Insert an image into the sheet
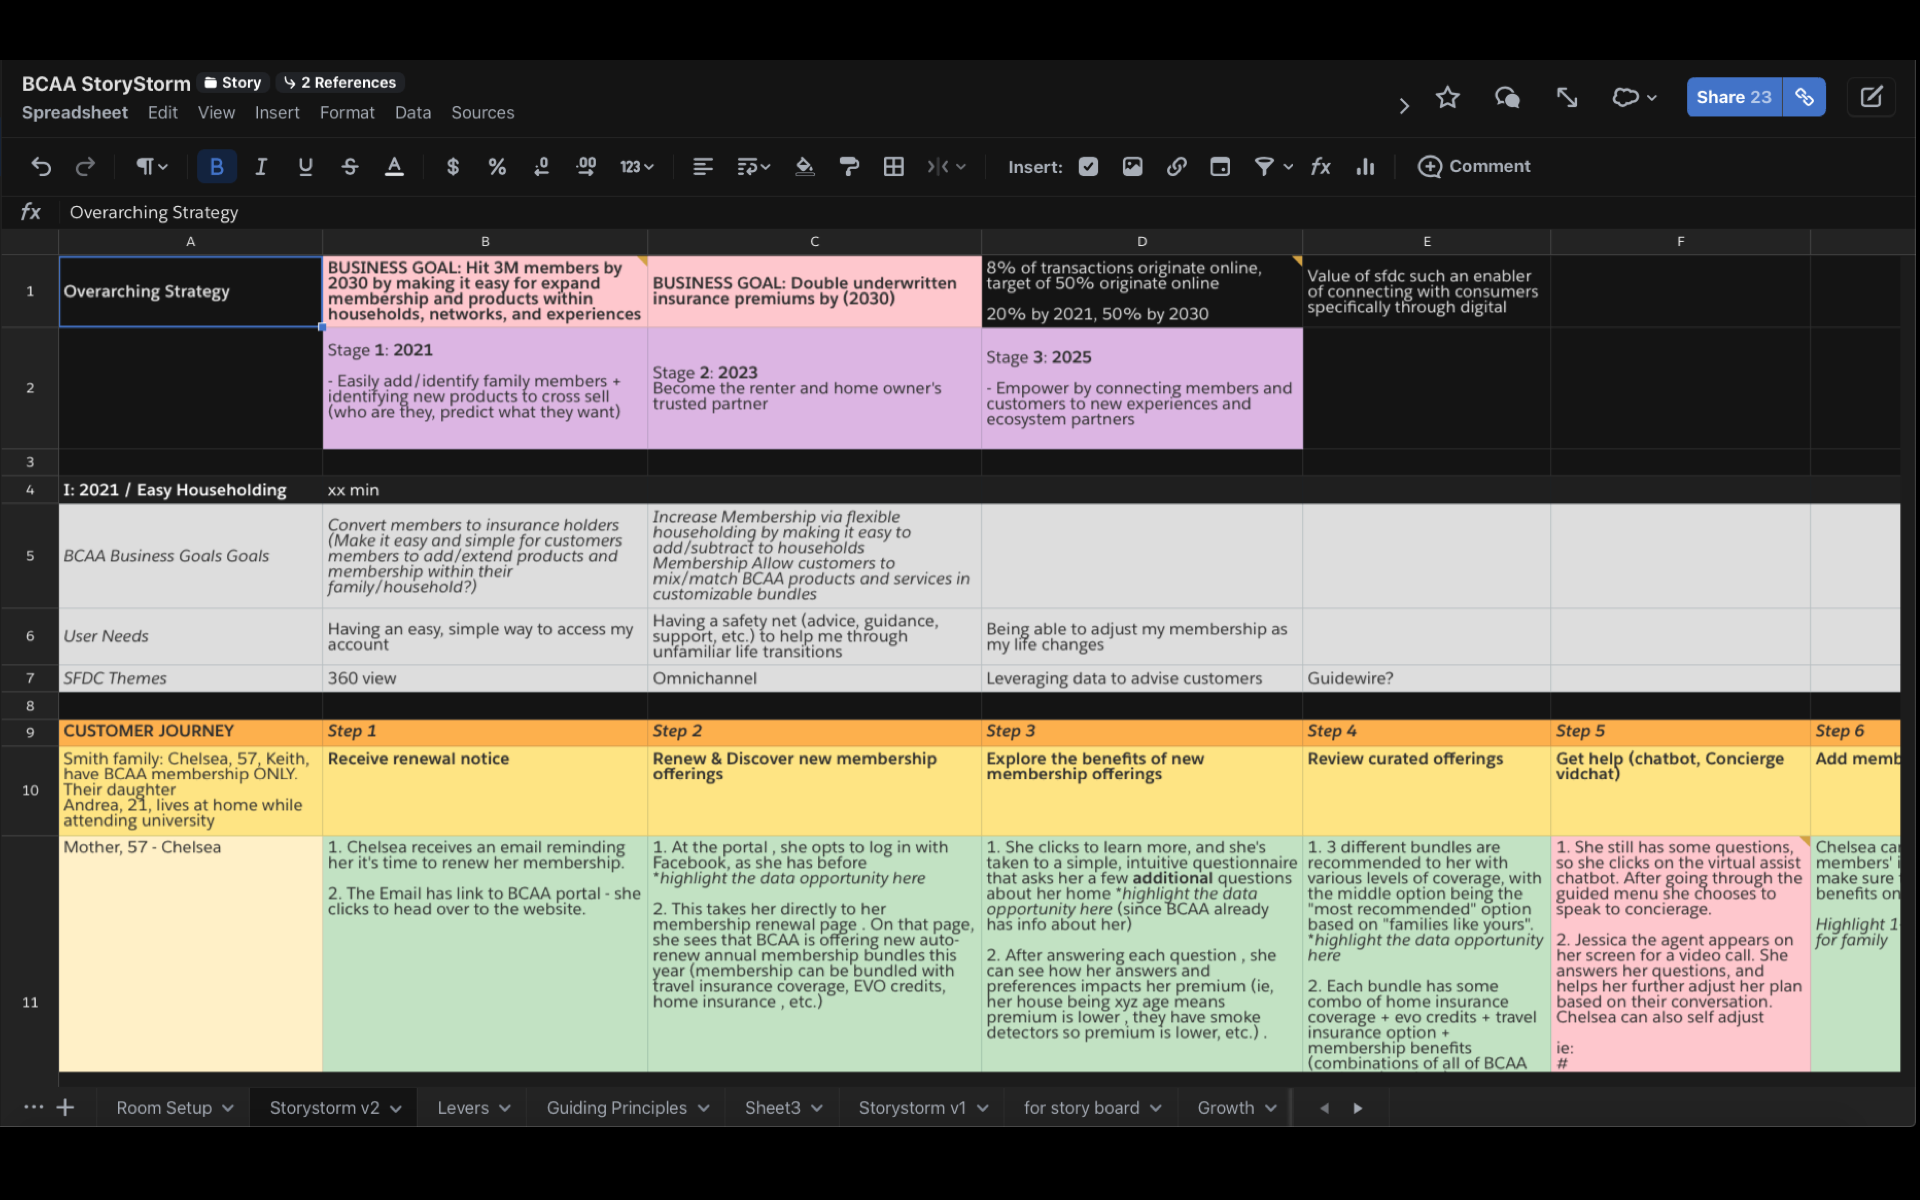The height and width of the screenshot is (1200, 1920). 1132,167
